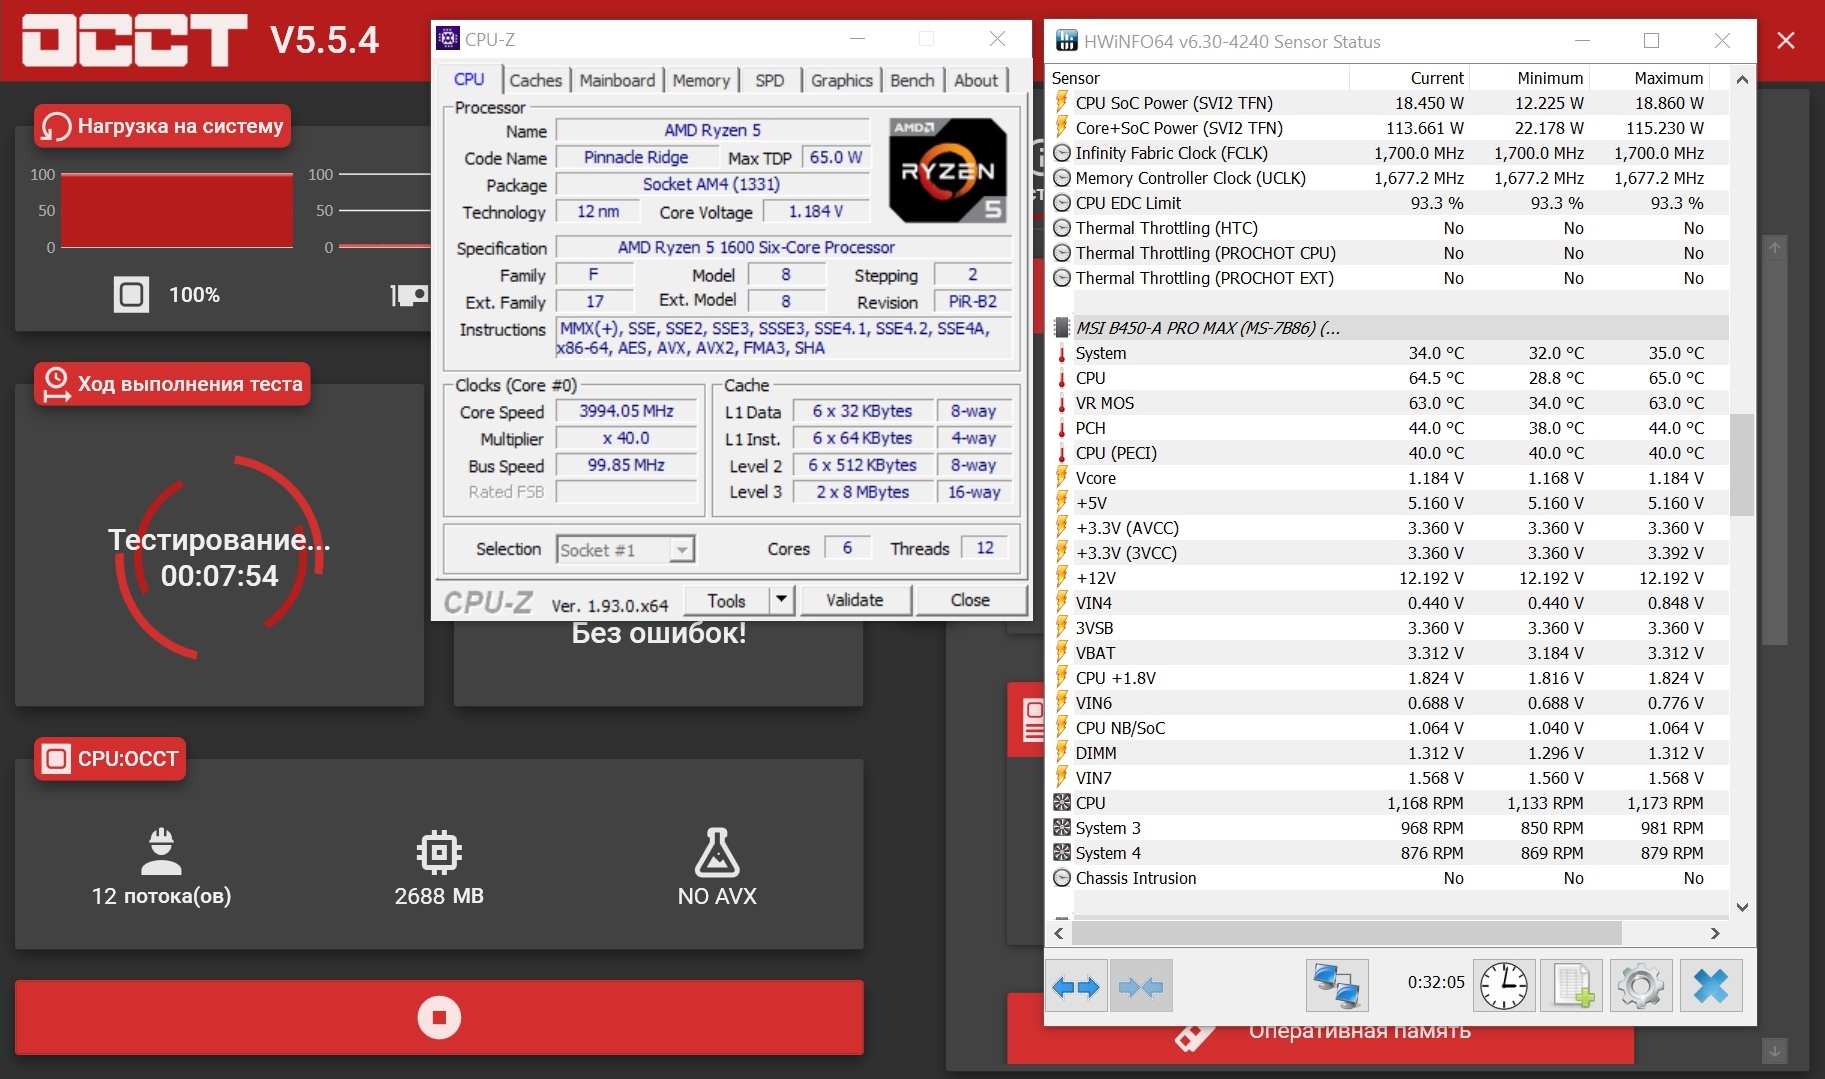1825x1079 pixels.
Task: Select the CPU tab in CPU-Z
Action: [469, 79]
